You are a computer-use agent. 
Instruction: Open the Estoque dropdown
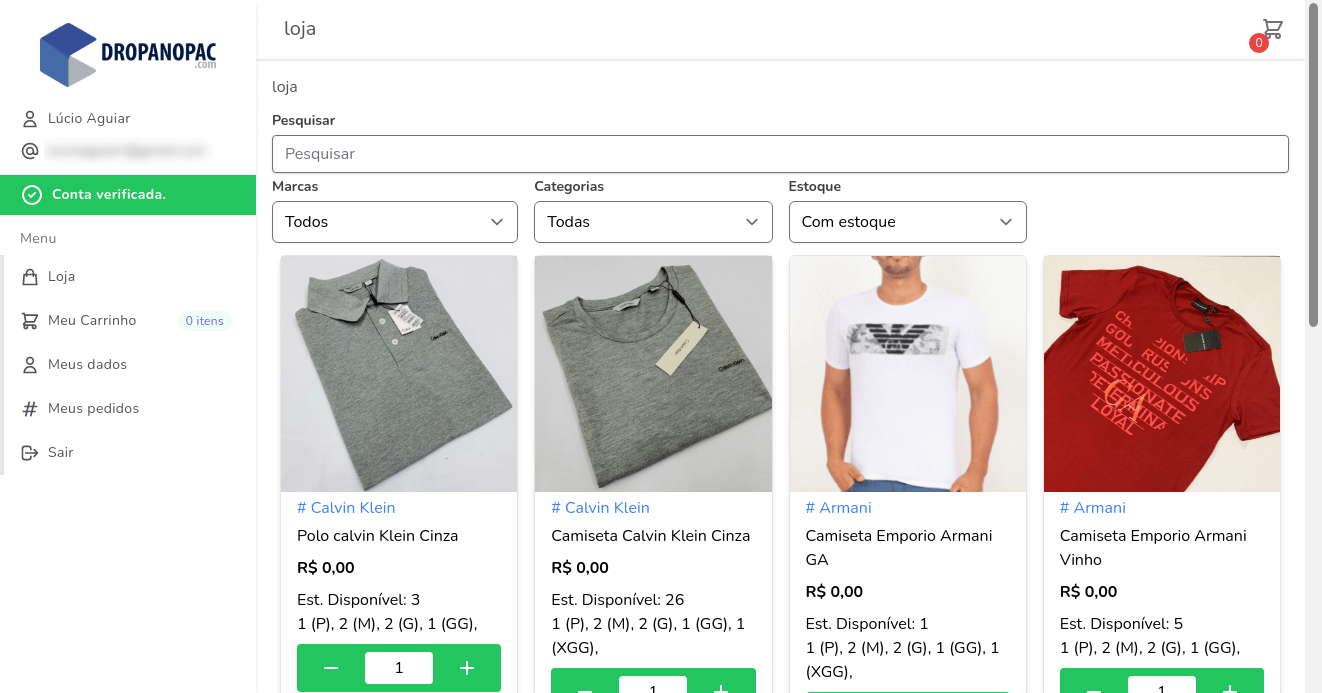point(907,222)
